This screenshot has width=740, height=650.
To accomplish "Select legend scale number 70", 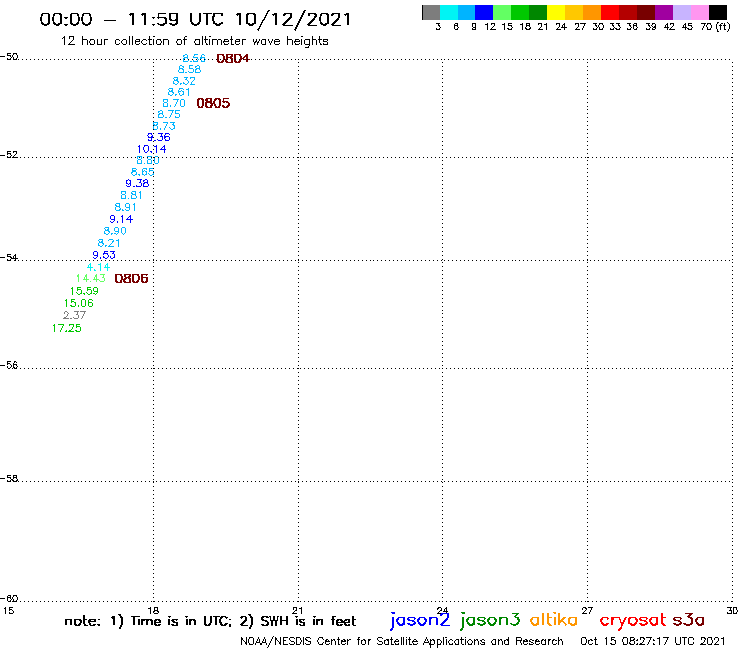I will (706, 27).
